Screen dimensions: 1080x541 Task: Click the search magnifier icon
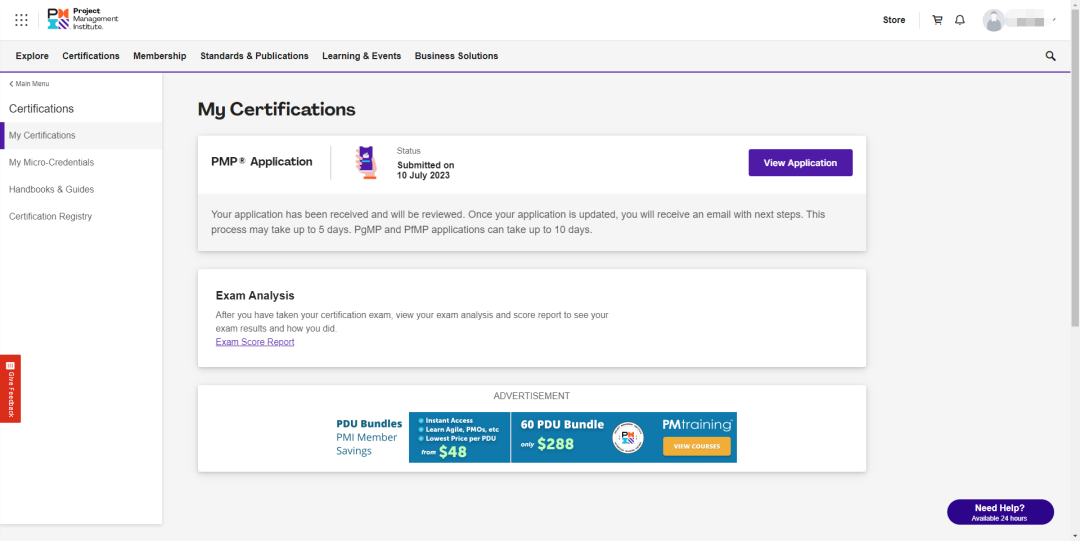[1050, 56]
